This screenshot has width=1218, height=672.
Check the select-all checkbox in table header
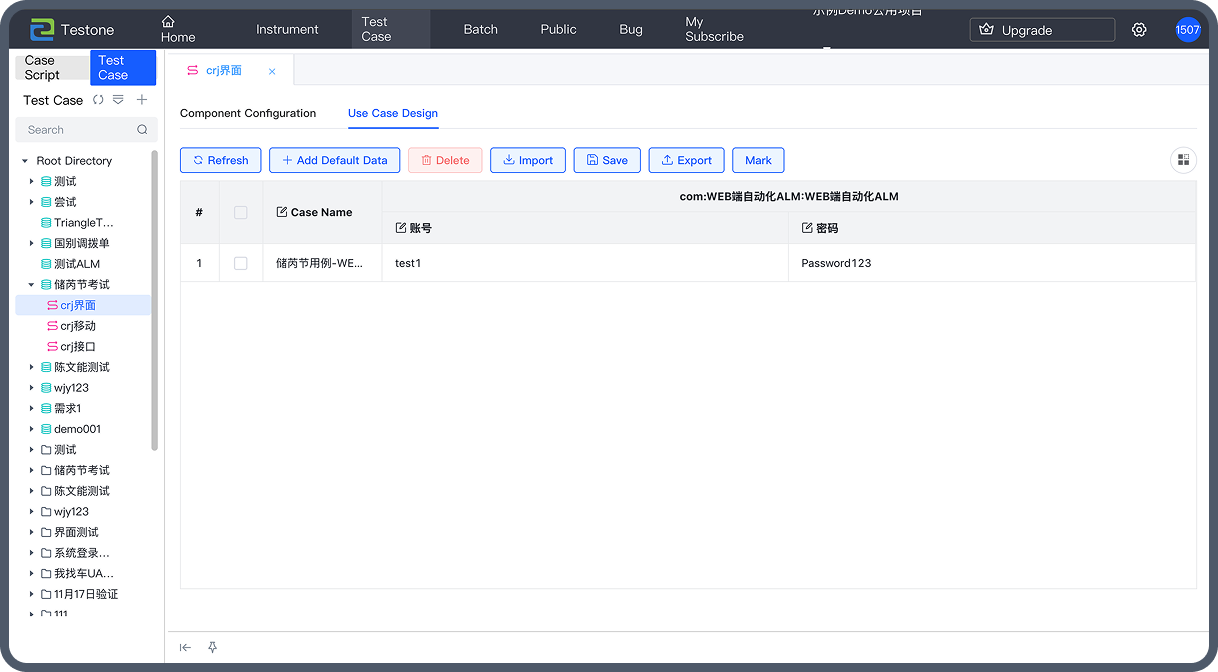point(240,212)
